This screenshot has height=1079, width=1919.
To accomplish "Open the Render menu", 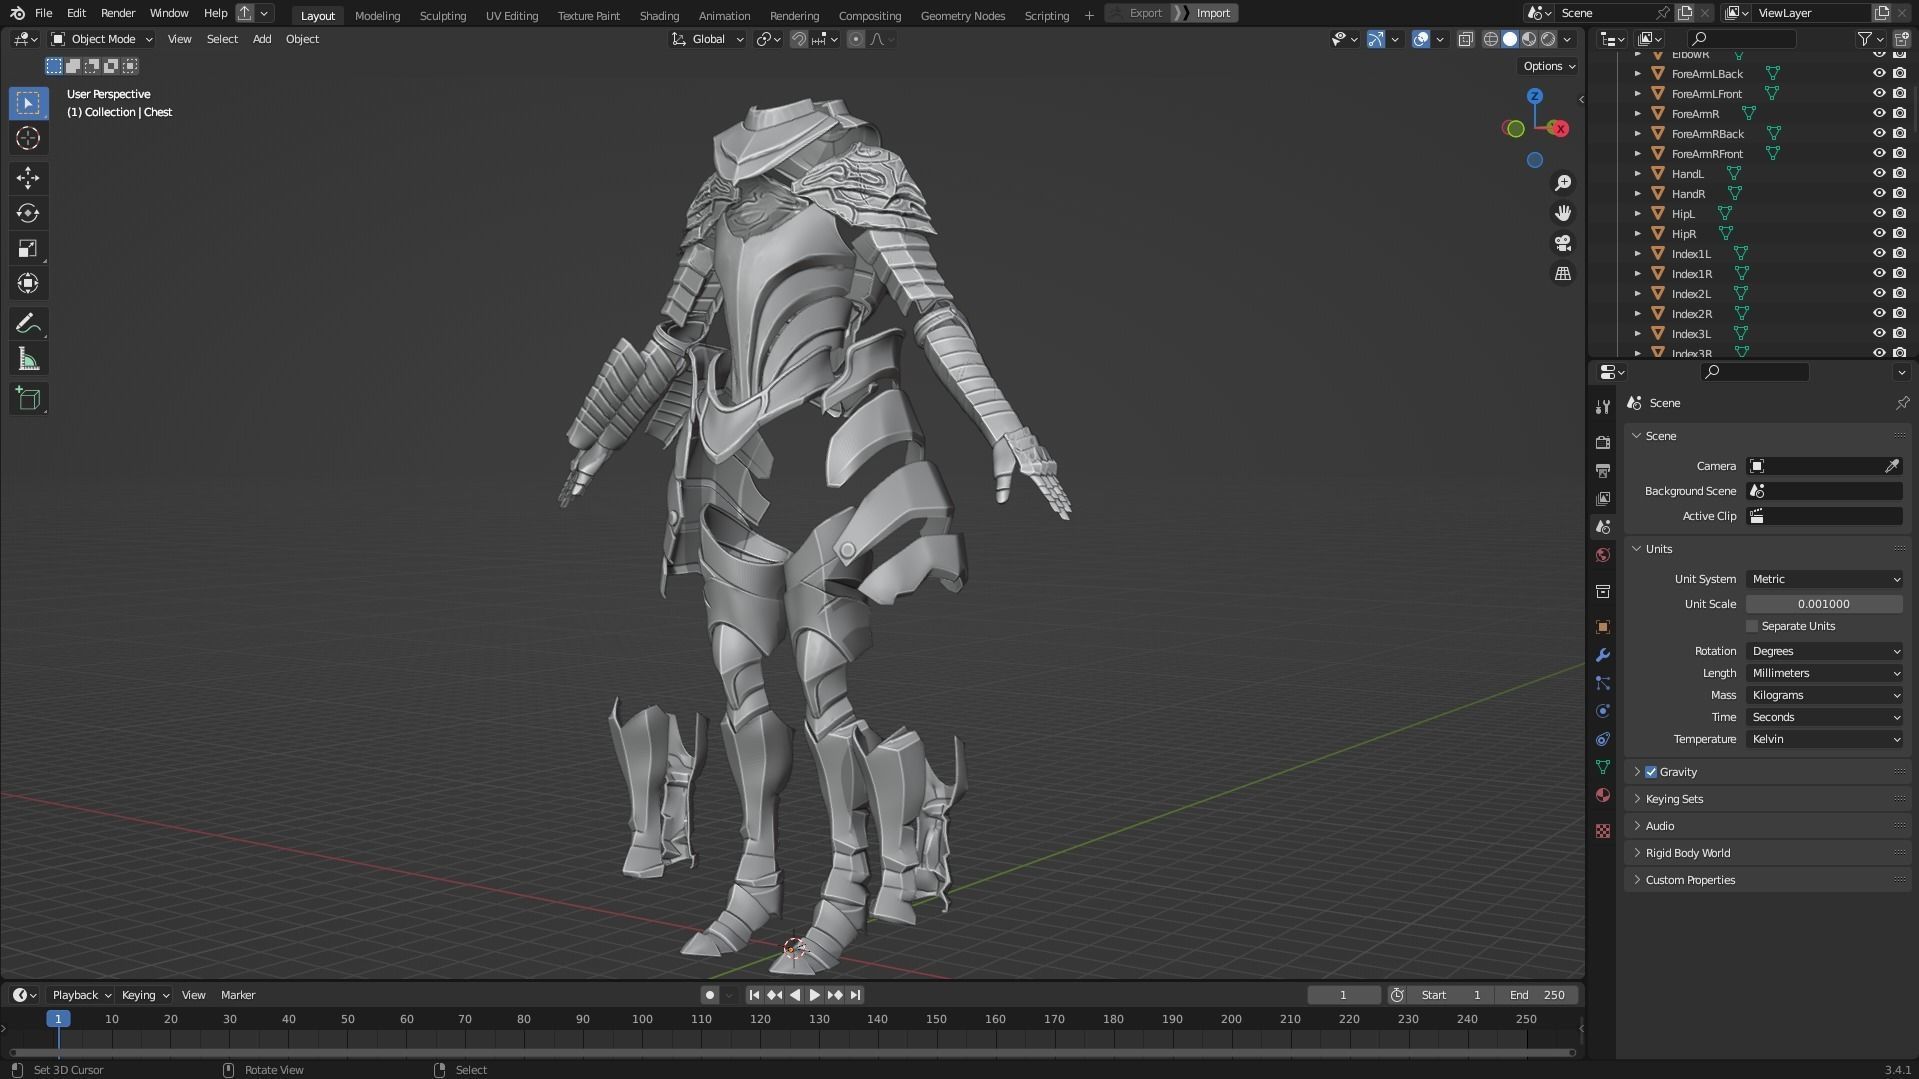I will click(x=118, y=13).
